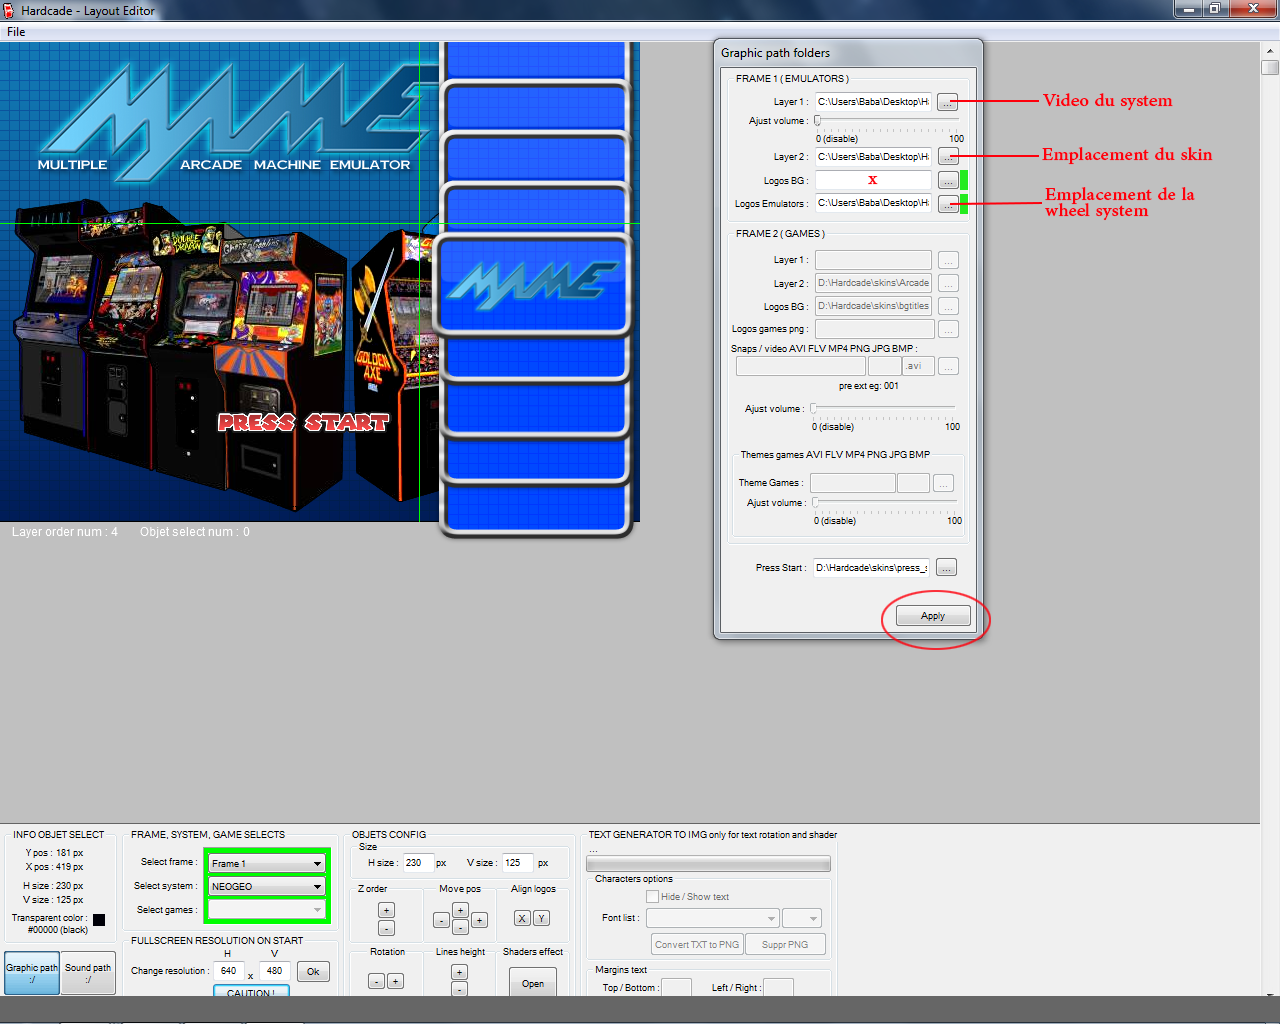The width and height of the screenshot is (1280, 1024).
Task: Open the File menu
Action: tap(16, 32)
